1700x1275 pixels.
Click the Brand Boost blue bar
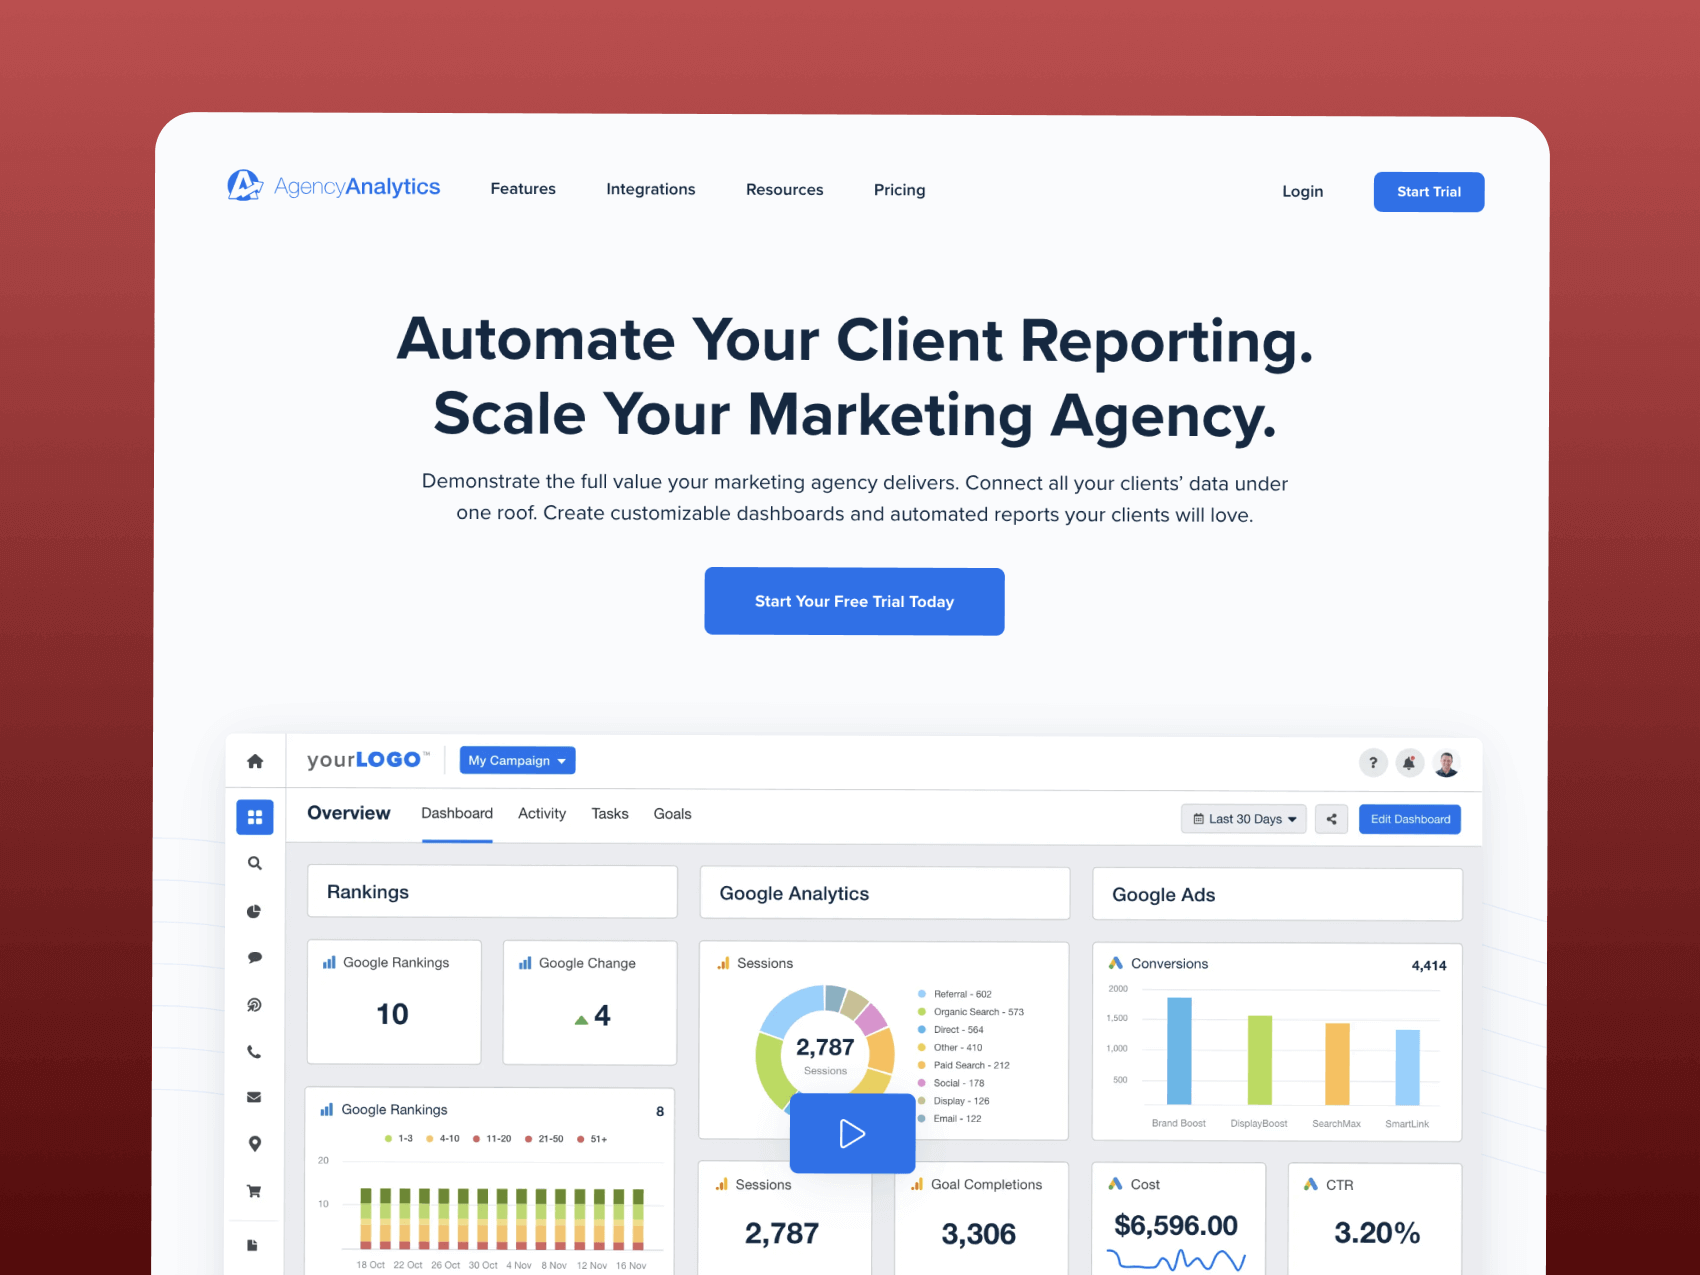click(1179, 1051)
